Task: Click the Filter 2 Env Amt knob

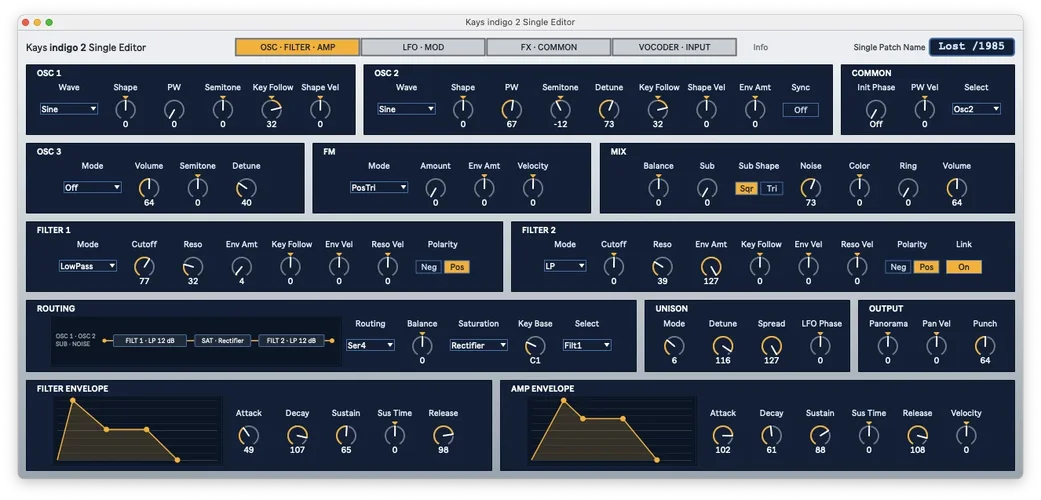Action: point(711,266)
